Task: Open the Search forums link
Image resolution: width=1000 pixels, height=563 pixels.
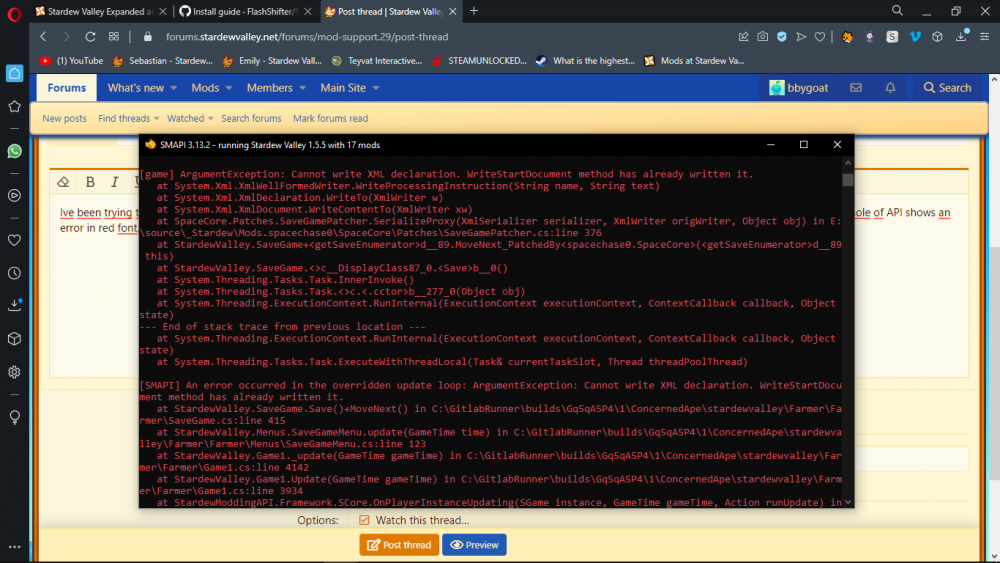Action: [x=251, y=119]
